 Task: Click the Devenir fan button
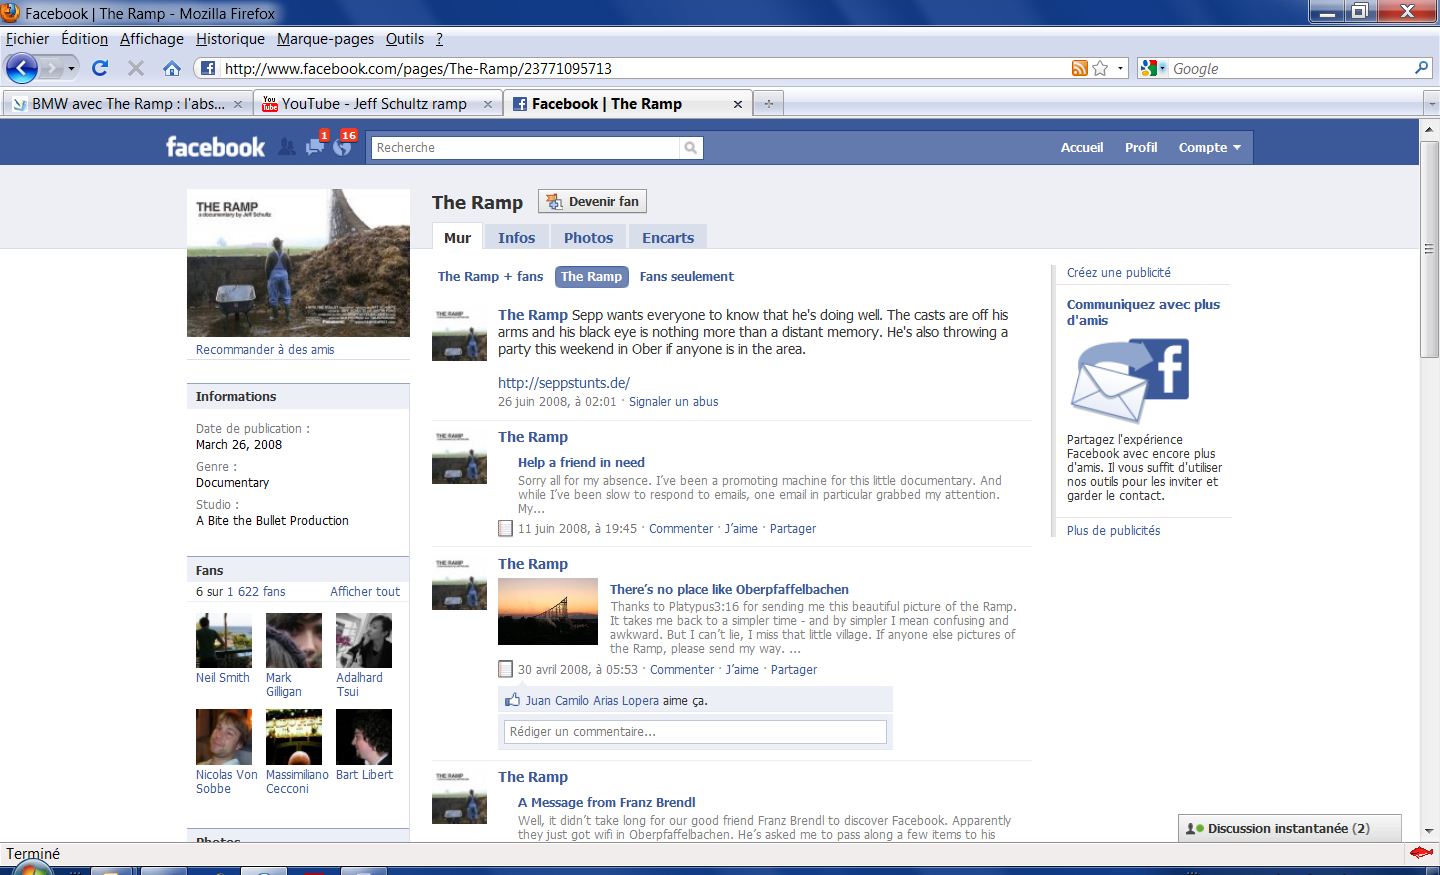593,201
